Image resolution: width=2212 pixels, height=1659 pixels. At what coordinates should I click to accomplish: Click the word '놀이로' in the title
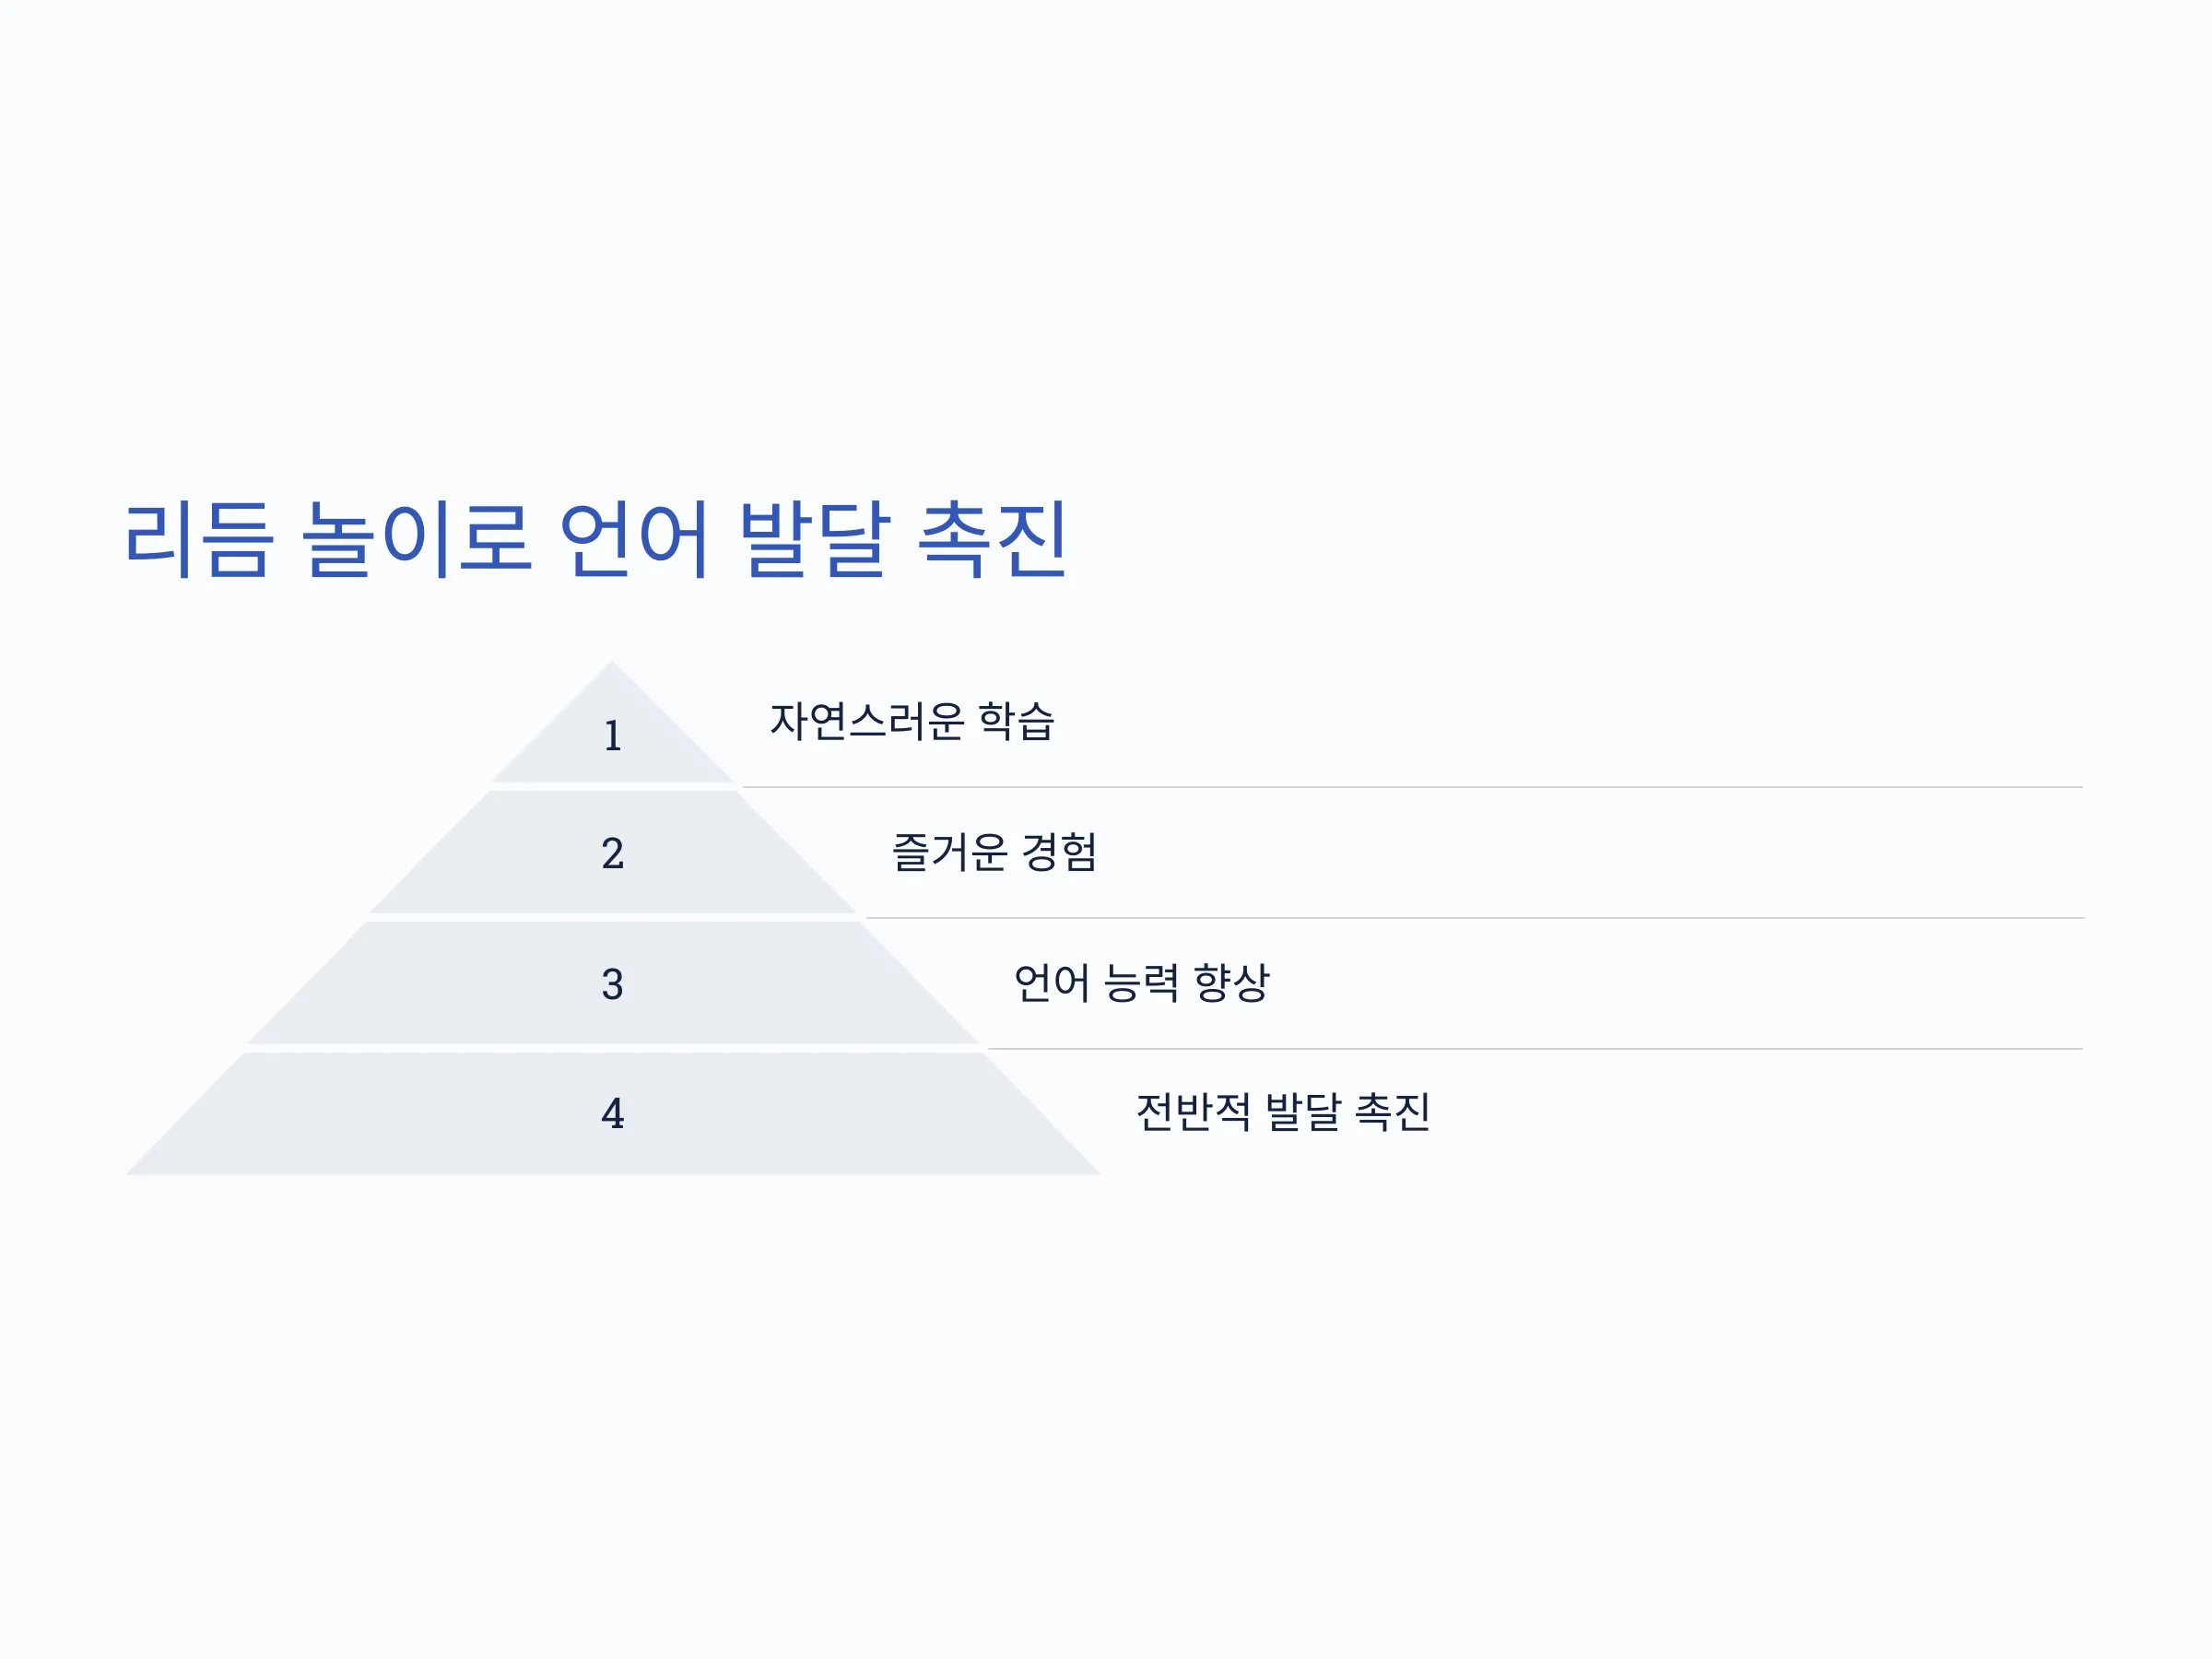tap(416, 539)
